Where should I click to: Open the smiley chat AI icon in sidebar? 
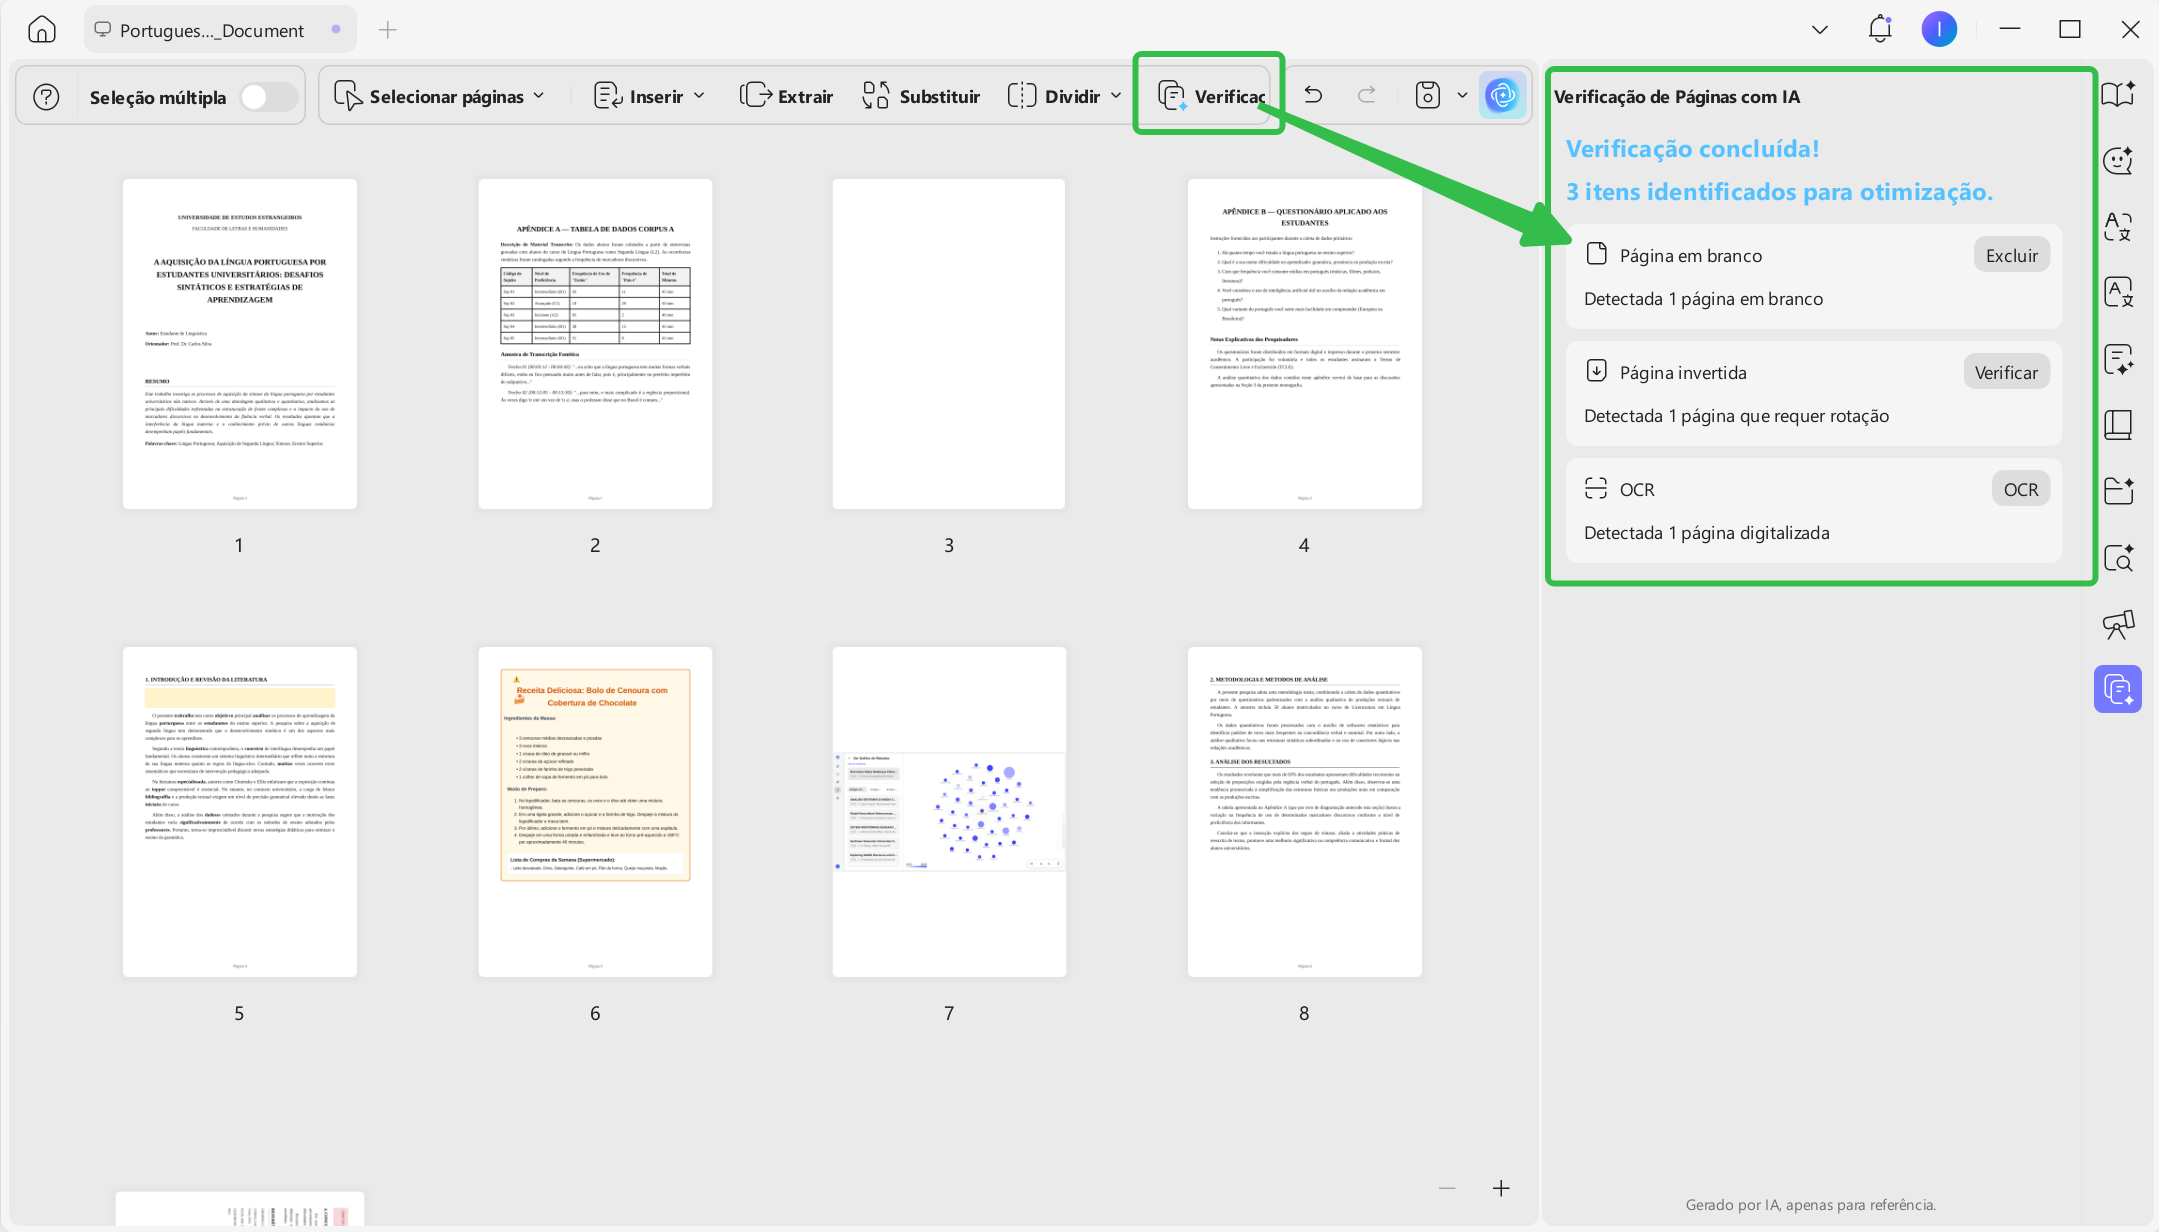[x=2118, y=160]
